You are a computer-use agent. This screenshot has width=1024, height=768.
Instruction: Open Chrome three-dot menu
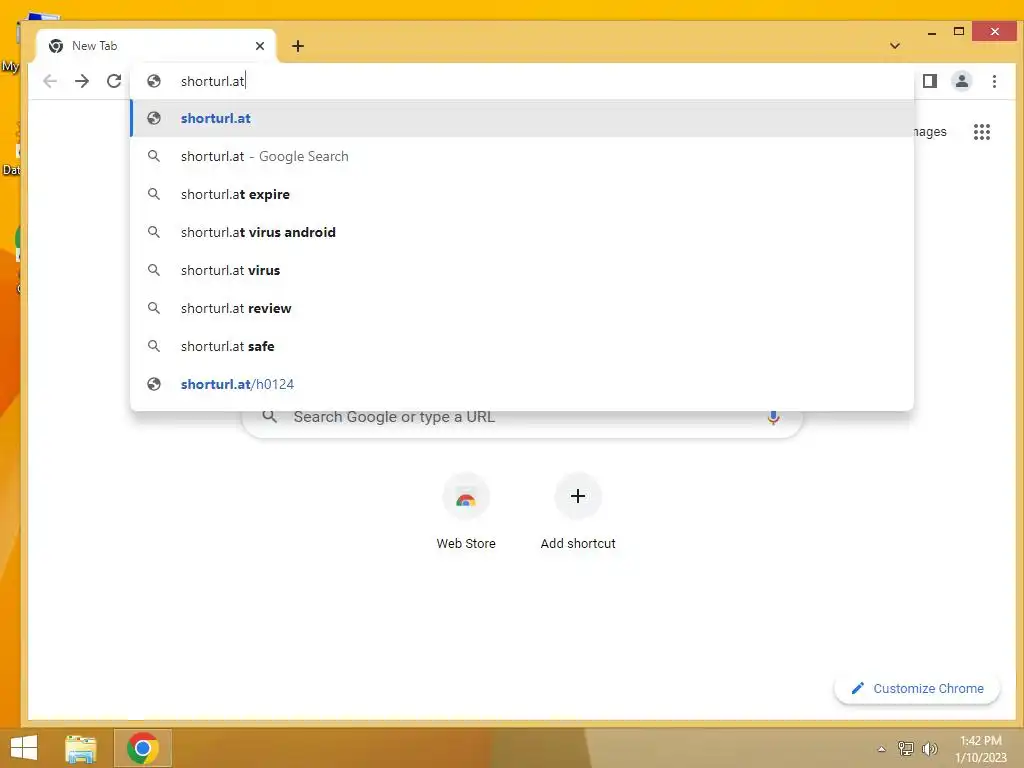[994, 81]
